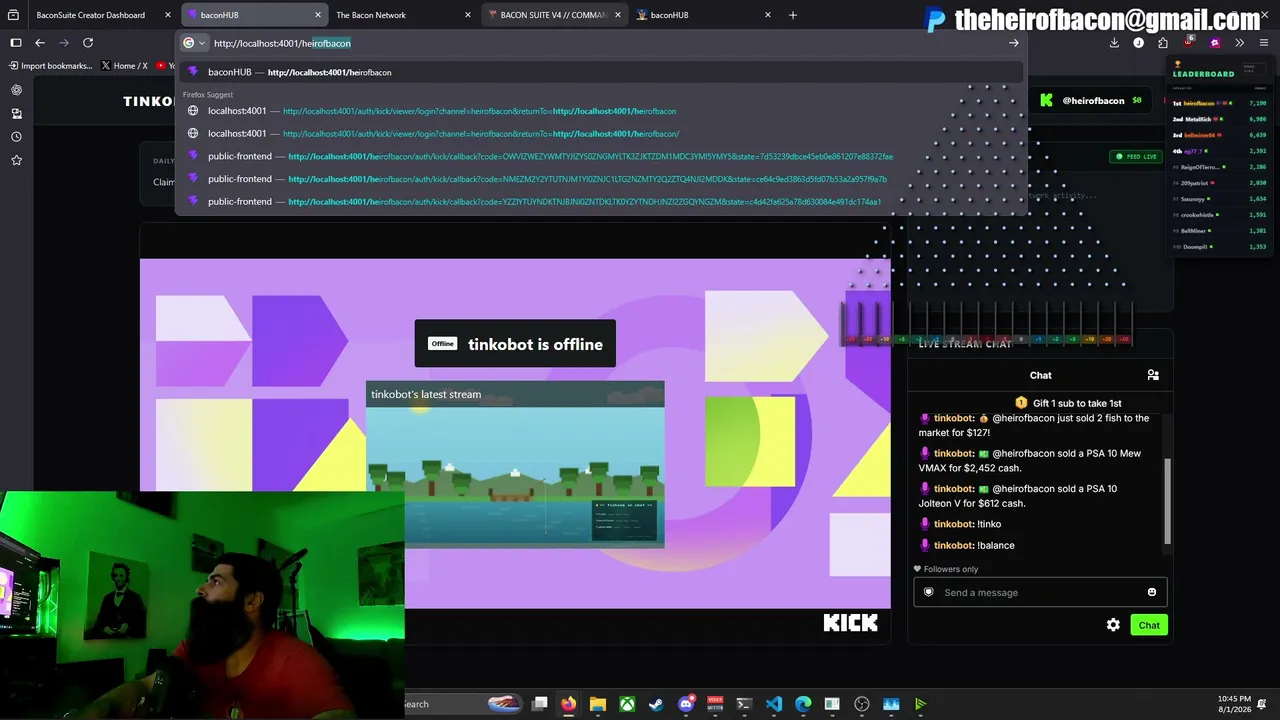Select first localhost:4001 viewer login suggestion
The height and width of the screenshot is (720, 1280).
(x=600, y=111)
